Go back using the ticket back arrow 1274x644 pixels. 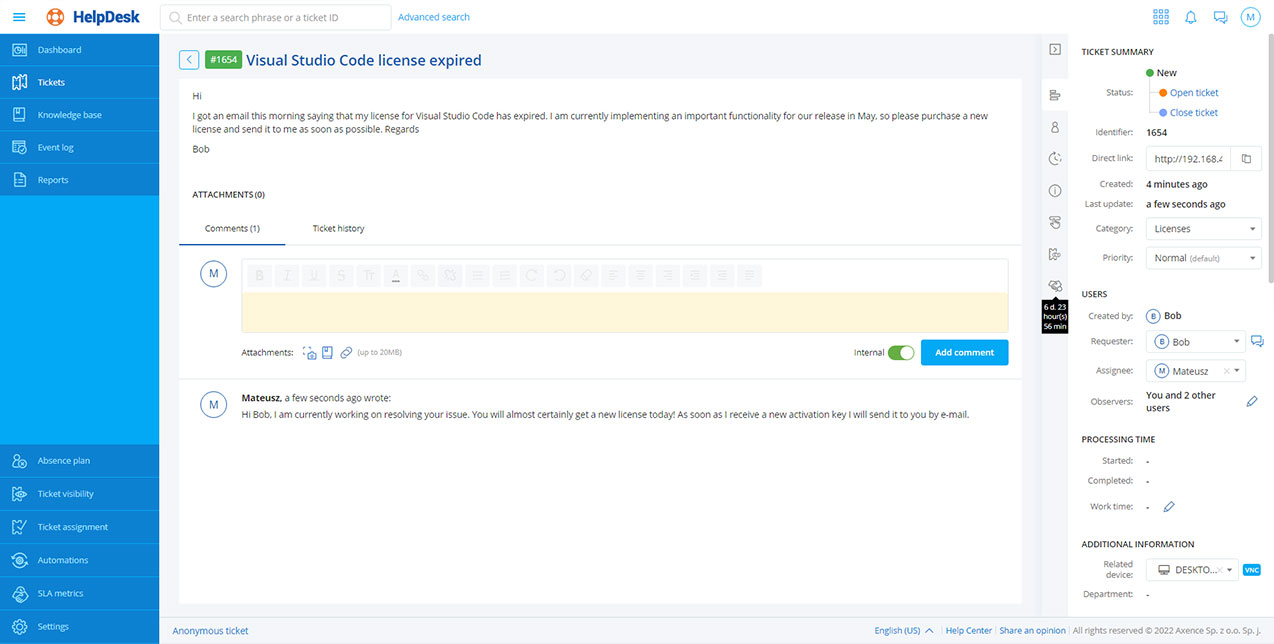(x=189, y=60)
